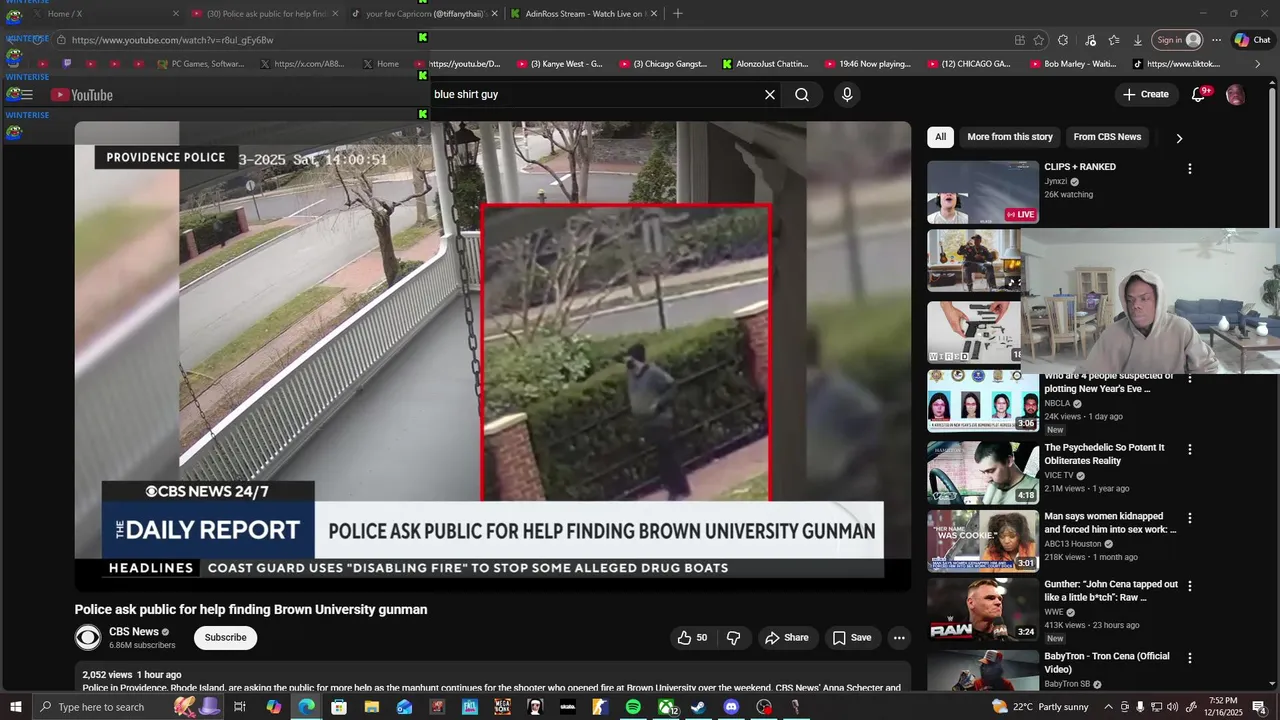
Task: Like the video with thumbs up
Action: [692, 638]
